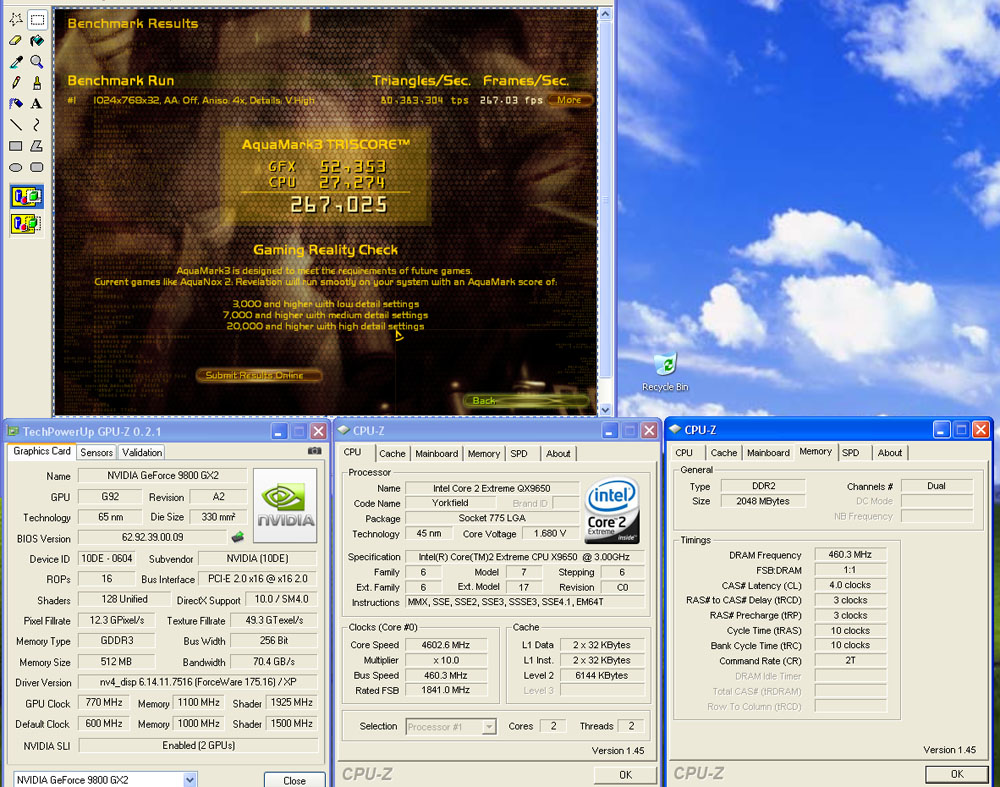Click the Intel Core 2 Extreme logo
Viewport: 1000px width, 787px height.
(x=612, y=510)
